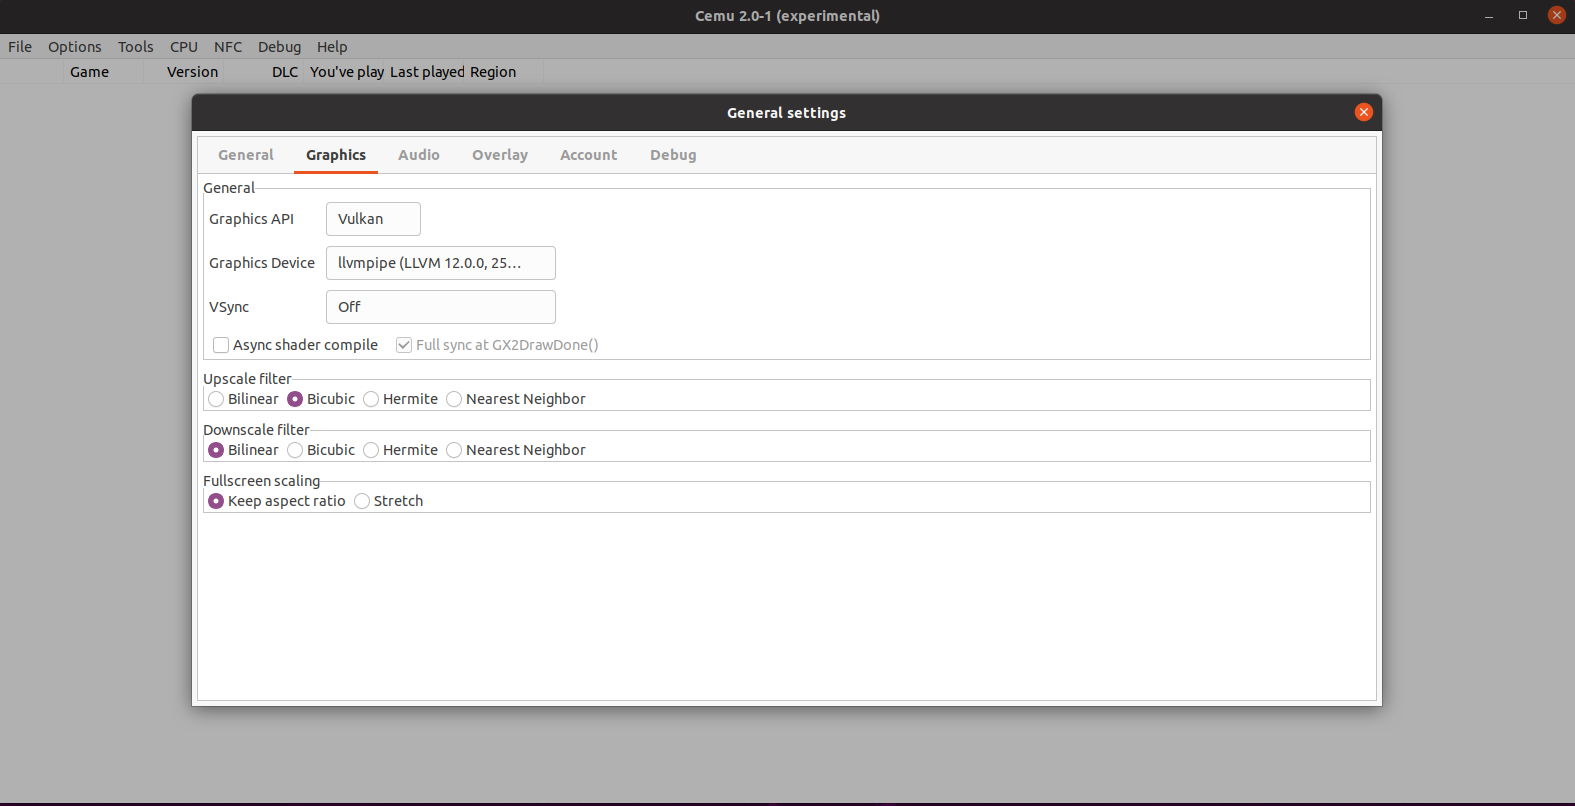Open the Debug settings tab
The width and height of the screenshot is (1575, 806).
pyautogui.click(x=673, y=155)
